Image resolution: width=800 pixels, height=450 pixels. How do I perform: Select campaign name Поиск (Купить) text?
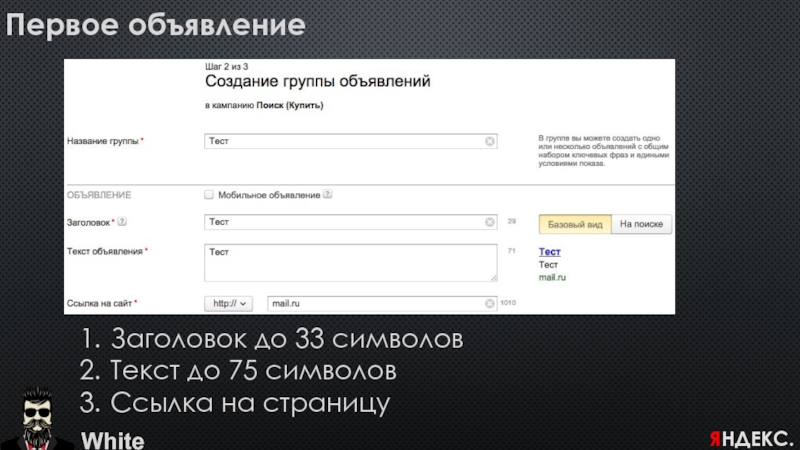(x=290, y=105)
